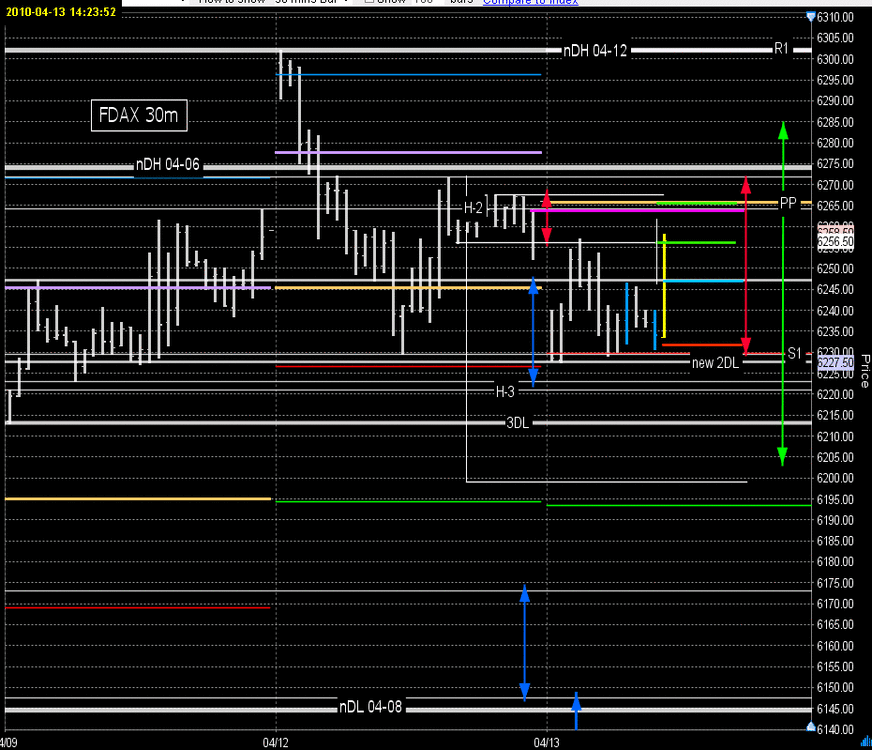
Task: Click the 6190.00 price axis value
Action: click(x=835, y=520)
